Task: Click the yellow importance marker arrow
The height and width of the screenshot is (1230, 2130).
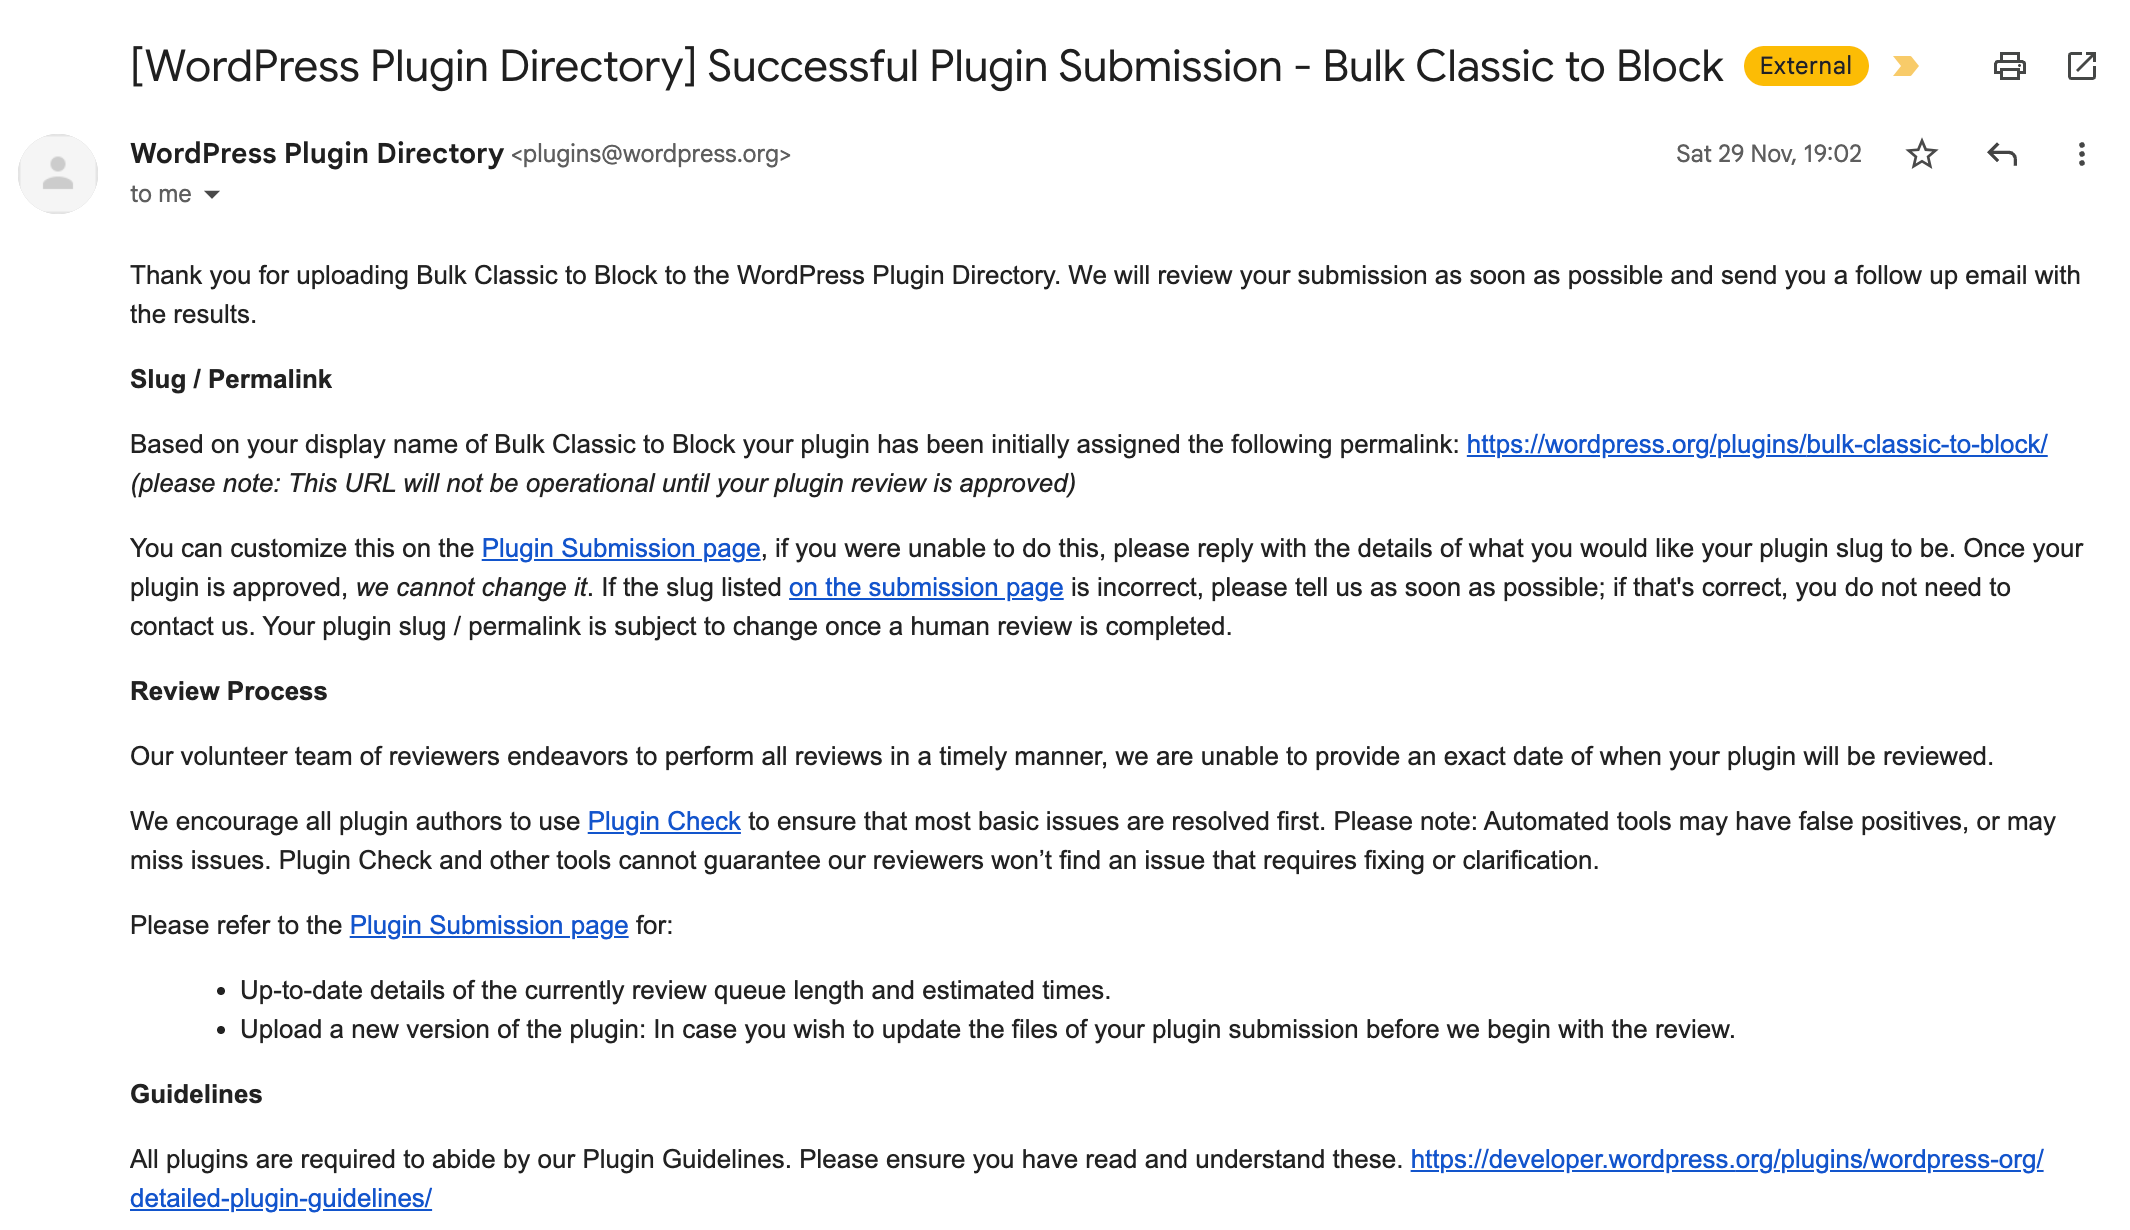Action: [1906, 65]
